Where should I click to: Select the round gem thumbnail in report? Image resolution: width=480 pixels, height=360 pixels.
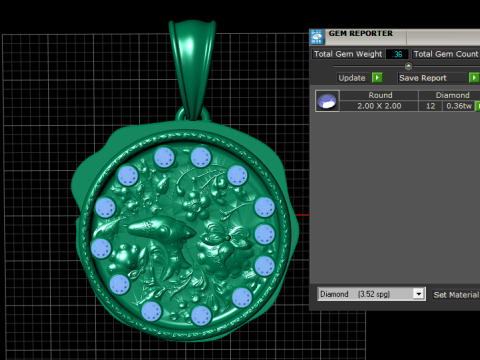point(327,101)
